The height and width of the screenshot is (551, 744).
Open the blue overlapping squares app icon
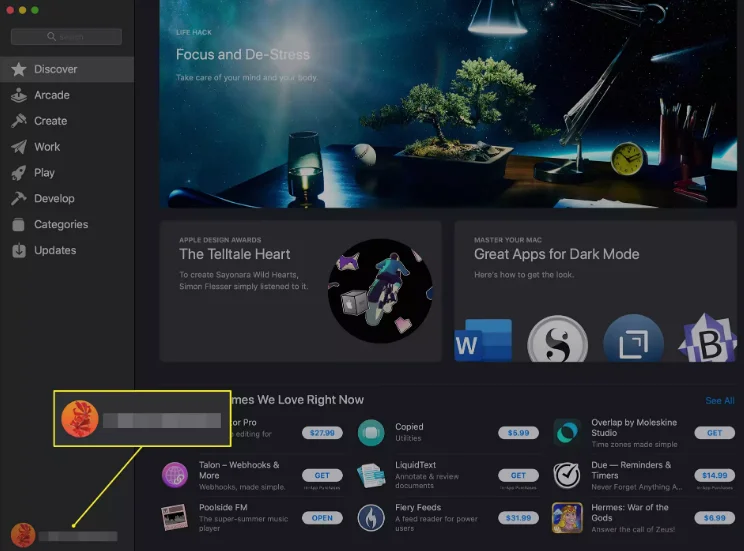click(633, 338)
